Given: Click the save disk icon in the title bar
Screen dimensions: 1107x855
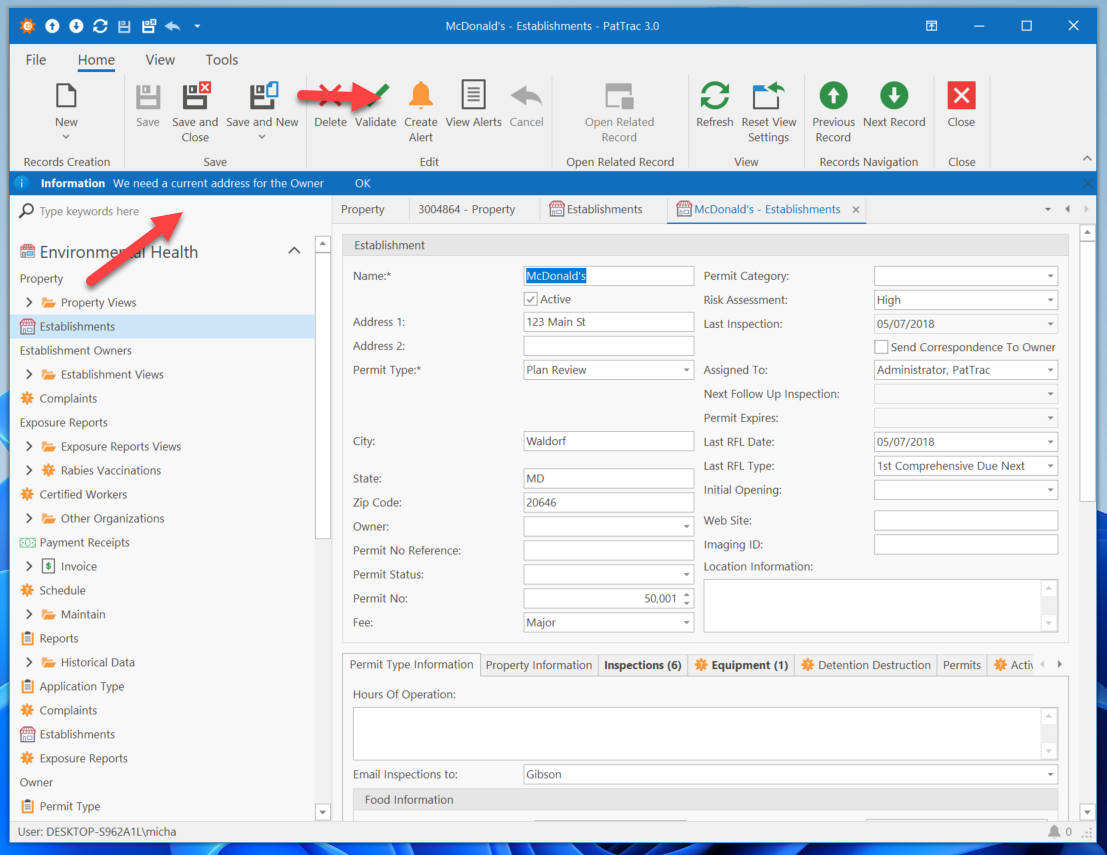Looking at the screenshot, I should pos(124,26).
